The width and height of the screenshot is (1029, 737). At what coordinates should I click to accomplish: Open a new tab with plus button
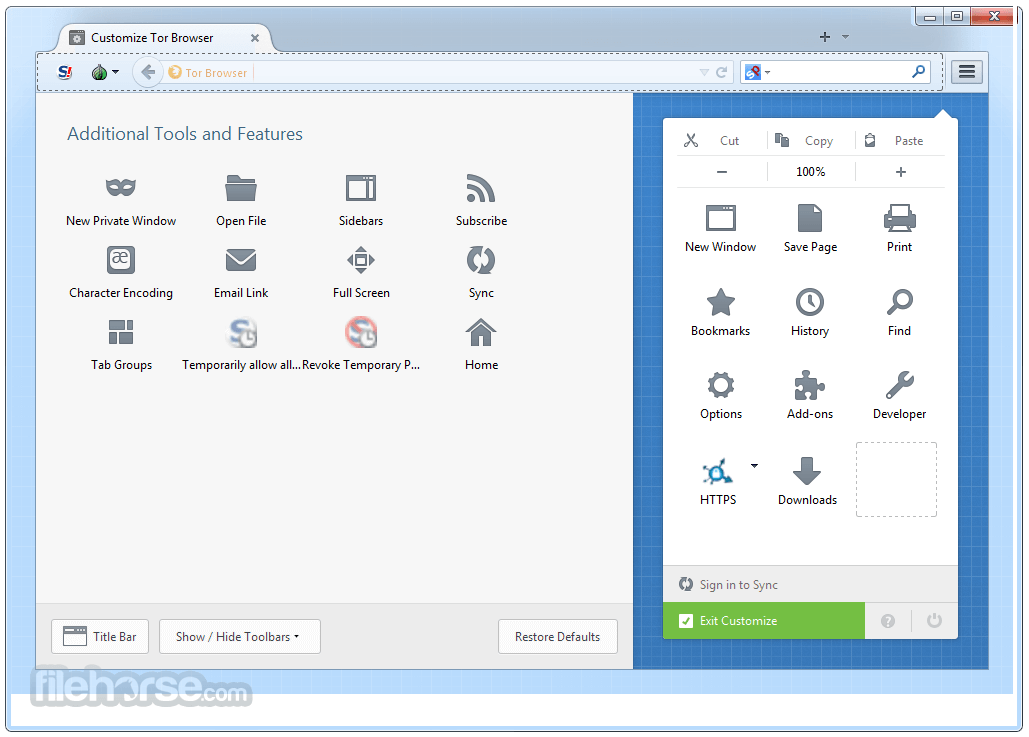(825, 37)
